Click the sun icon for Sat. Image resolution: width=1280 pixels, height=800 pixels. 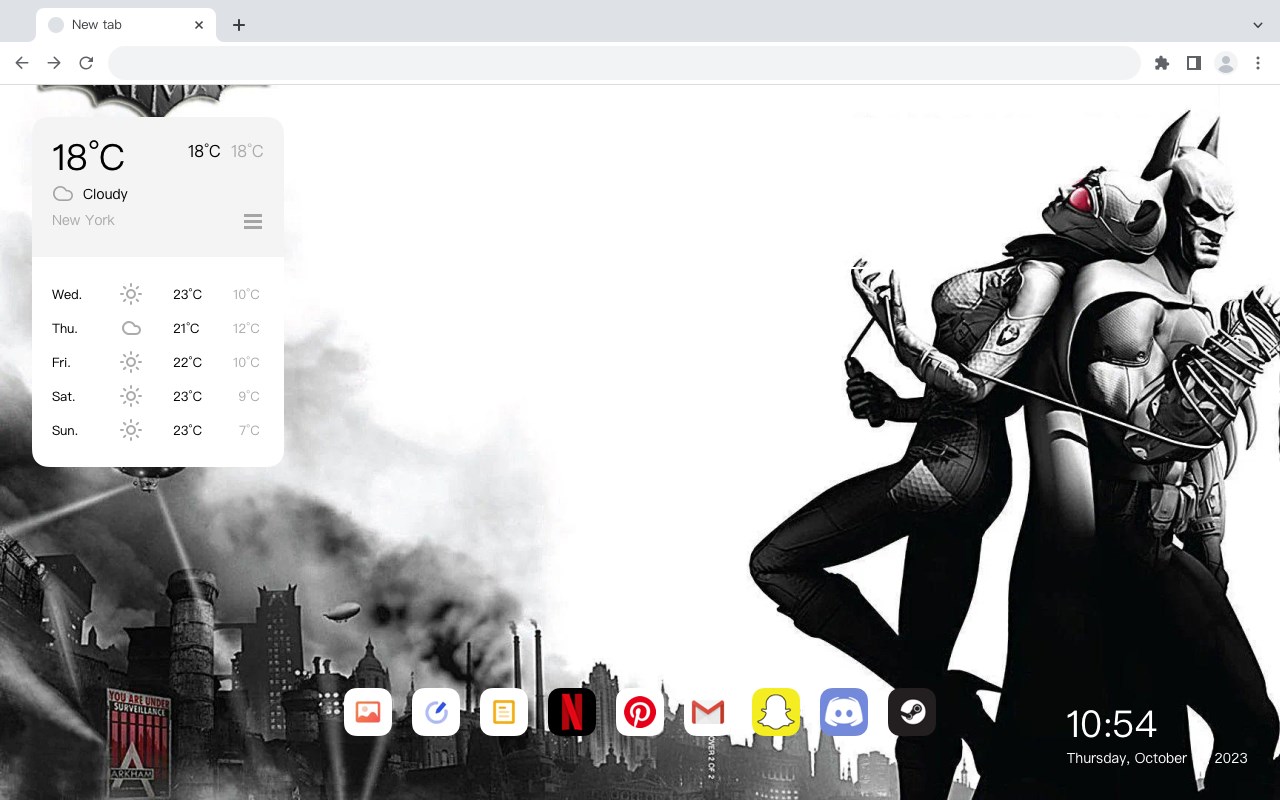click(x=131, y=396)
